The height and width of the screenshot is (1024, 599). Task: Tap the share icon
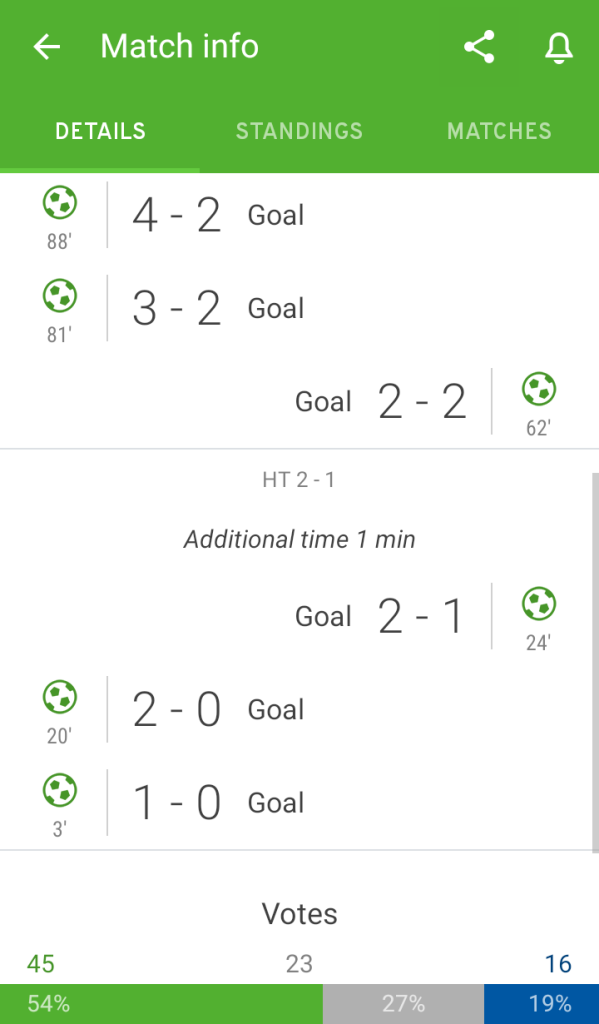click(x=479, y=47)
